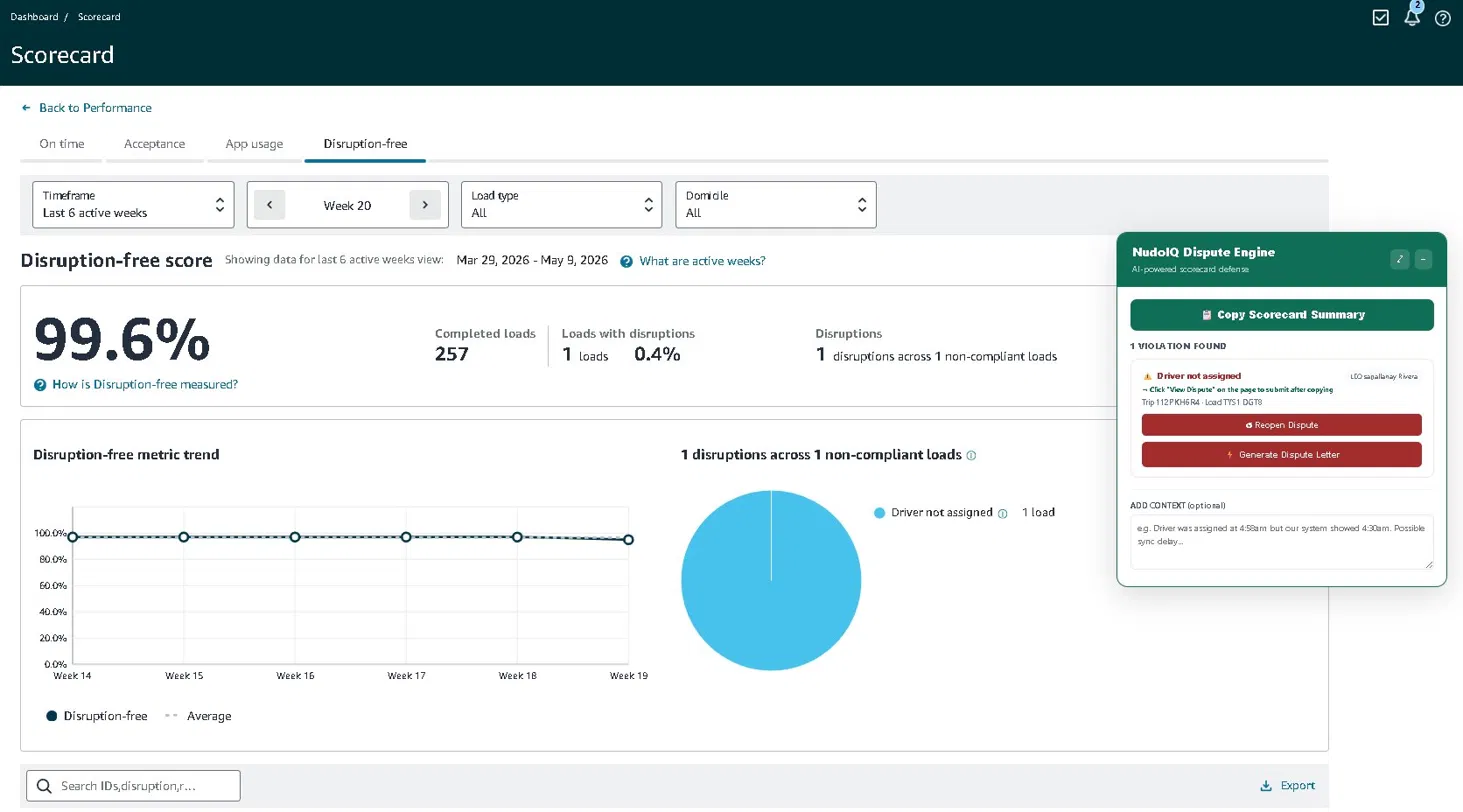
Task: Click the Week 19 data point on trend chart
Action: click(x=628, y=540)
